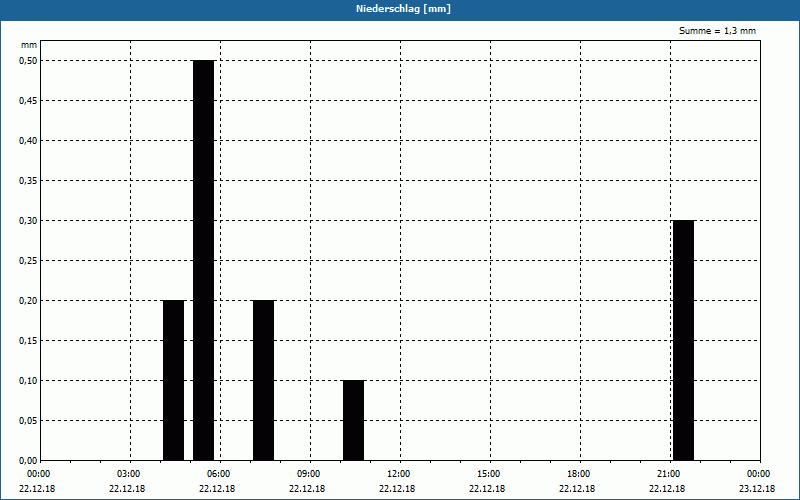
Task: Select the 0,30 y-axis value
Action: tap(28, 220)
